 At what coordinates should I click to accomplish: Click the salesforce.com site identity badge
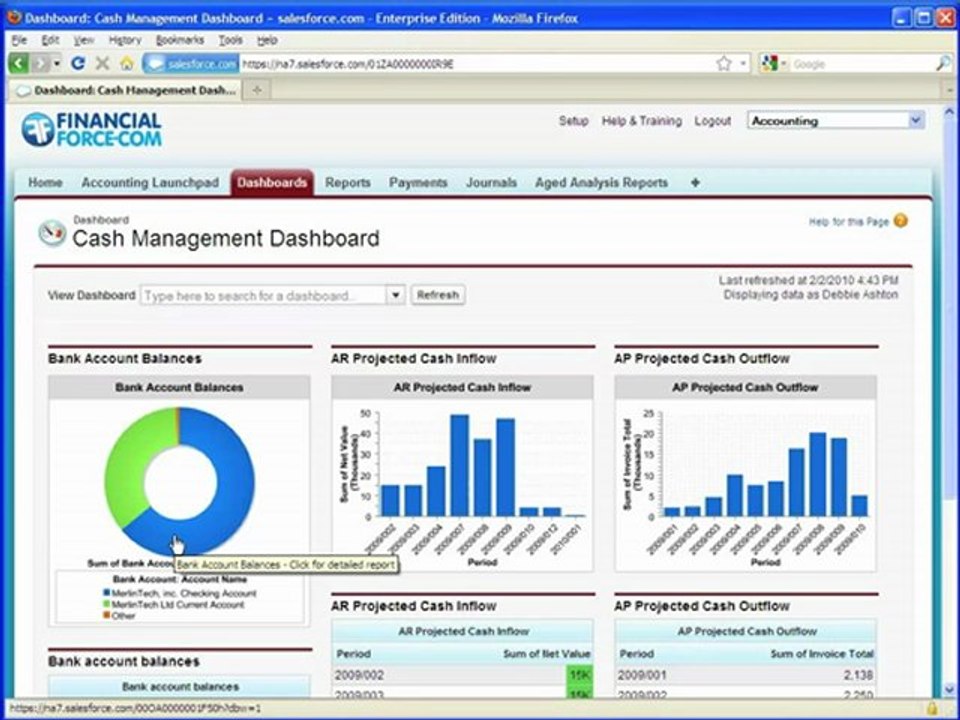191,63
